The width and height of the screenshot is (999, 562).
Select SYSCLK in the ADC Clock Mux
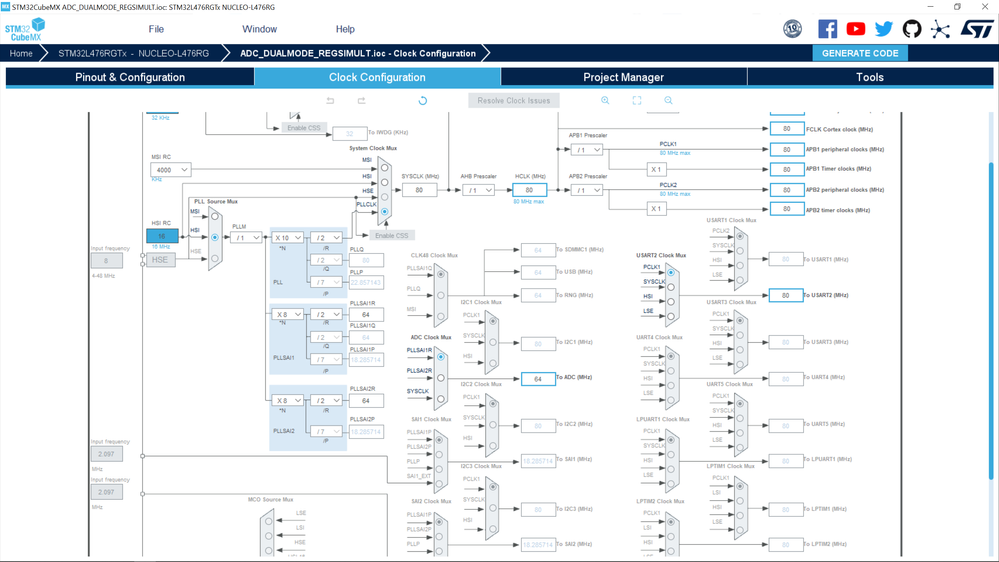tap(441, 399)
